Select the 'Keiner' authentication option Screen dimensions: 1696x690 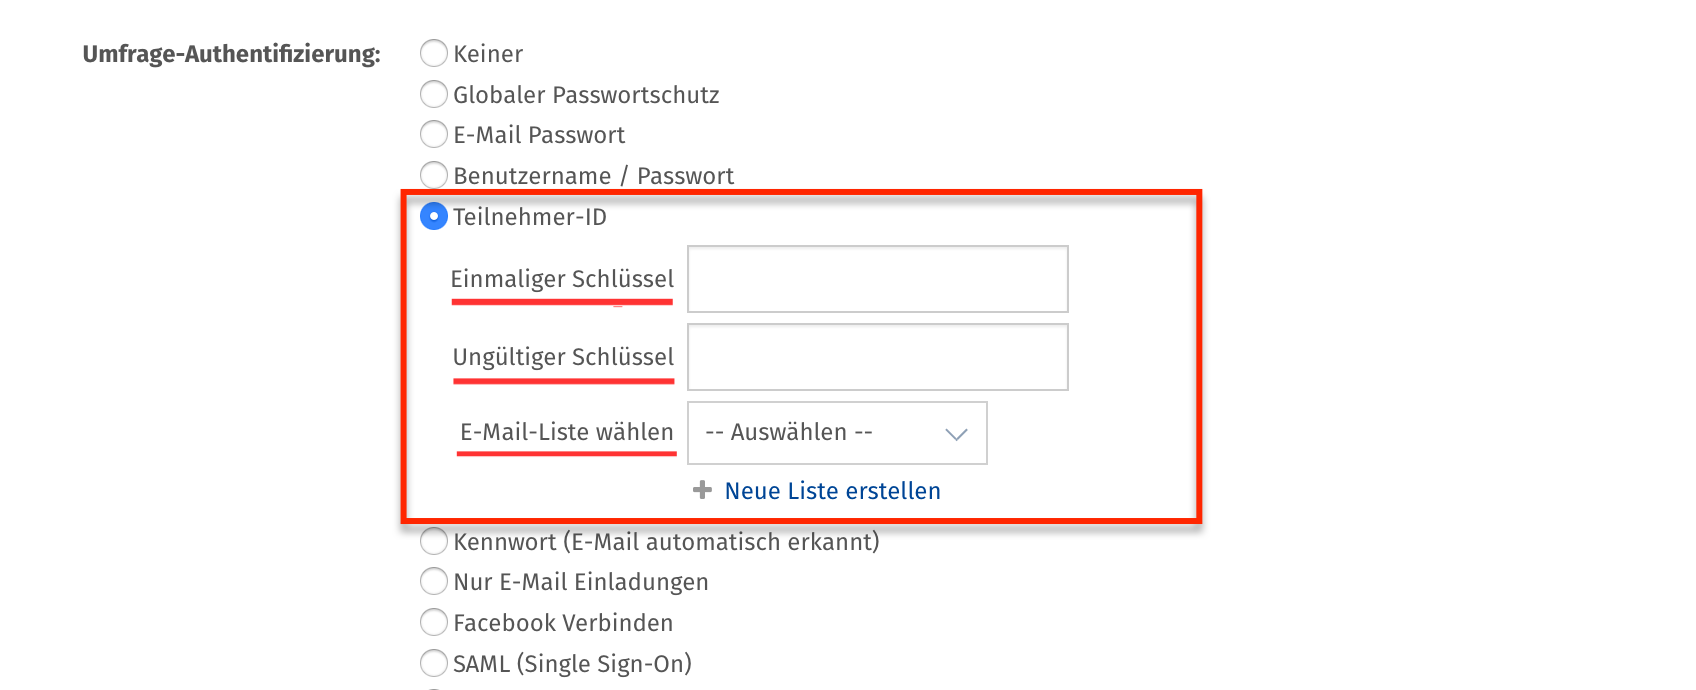pyautogui.click(x=434, y=54)
